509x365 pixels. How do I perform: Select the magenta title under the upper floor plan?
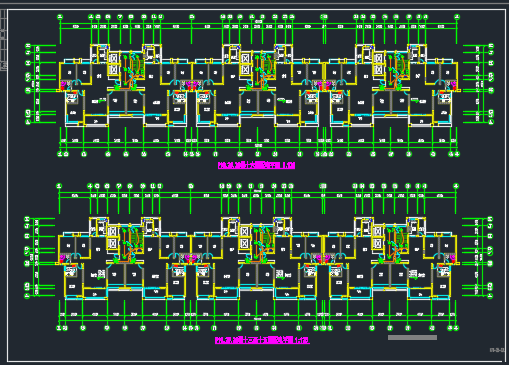coord(256,165)
